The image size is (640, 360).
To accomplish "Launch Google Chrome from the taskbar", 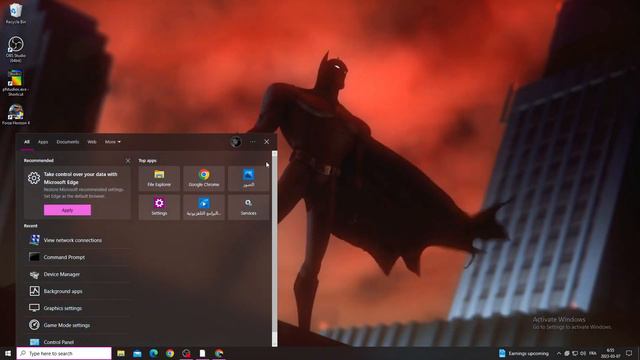I will pos(170,353).
